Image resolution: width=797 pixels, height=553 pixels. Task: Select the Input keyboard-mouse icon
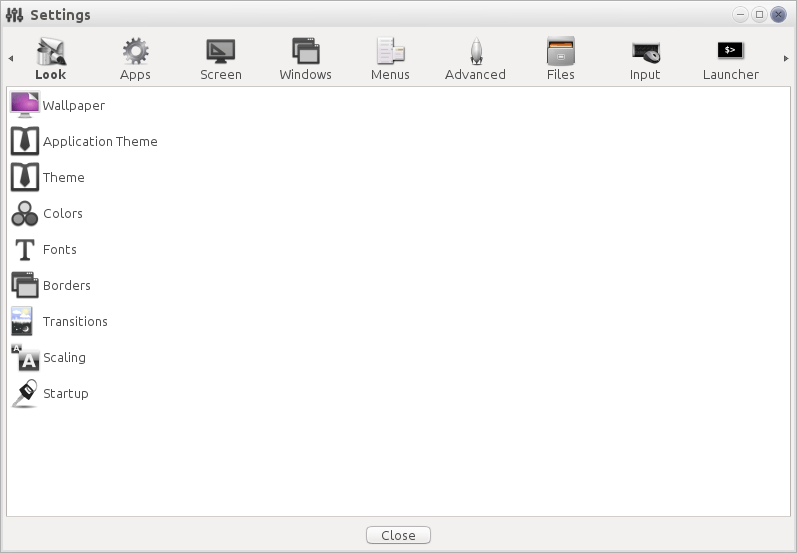pos(646,52)
